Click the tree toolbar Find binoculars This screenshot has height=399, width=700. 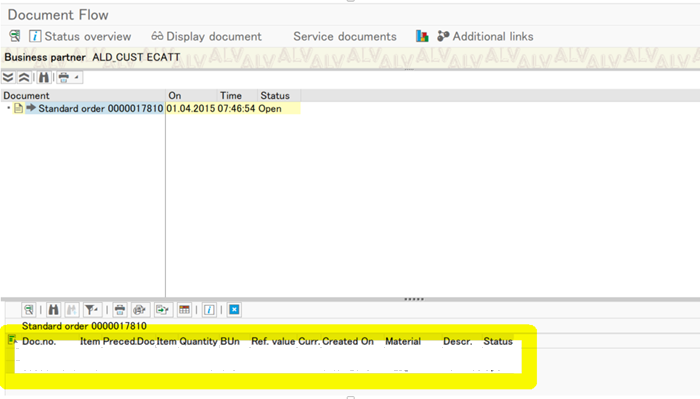[x=43, y=78]
